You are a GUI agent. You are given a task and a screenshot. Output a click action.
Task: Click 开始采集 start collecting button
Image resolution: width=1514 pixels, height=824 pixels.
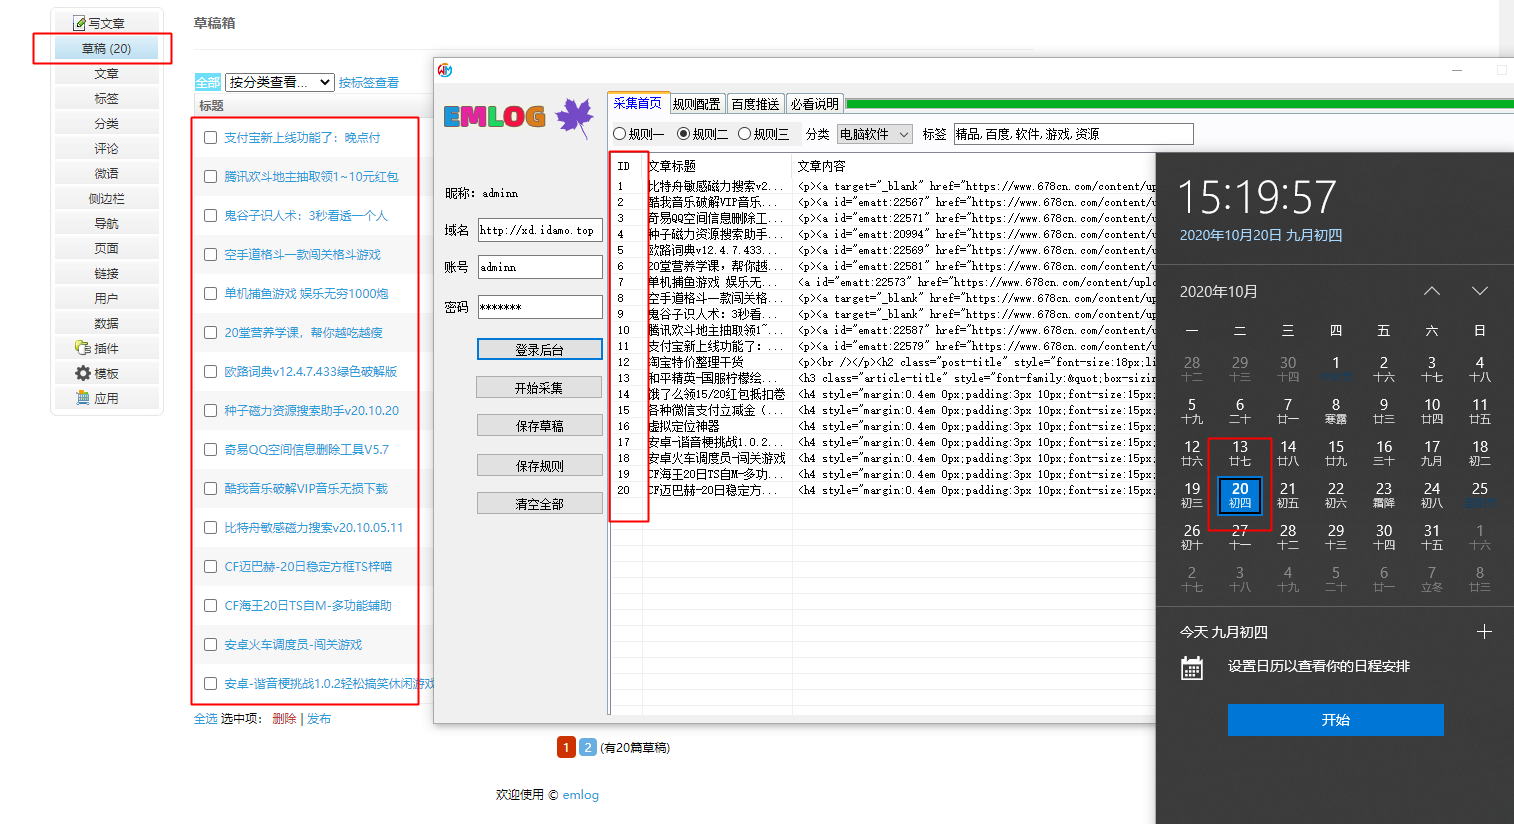click(x=540, y=387)
